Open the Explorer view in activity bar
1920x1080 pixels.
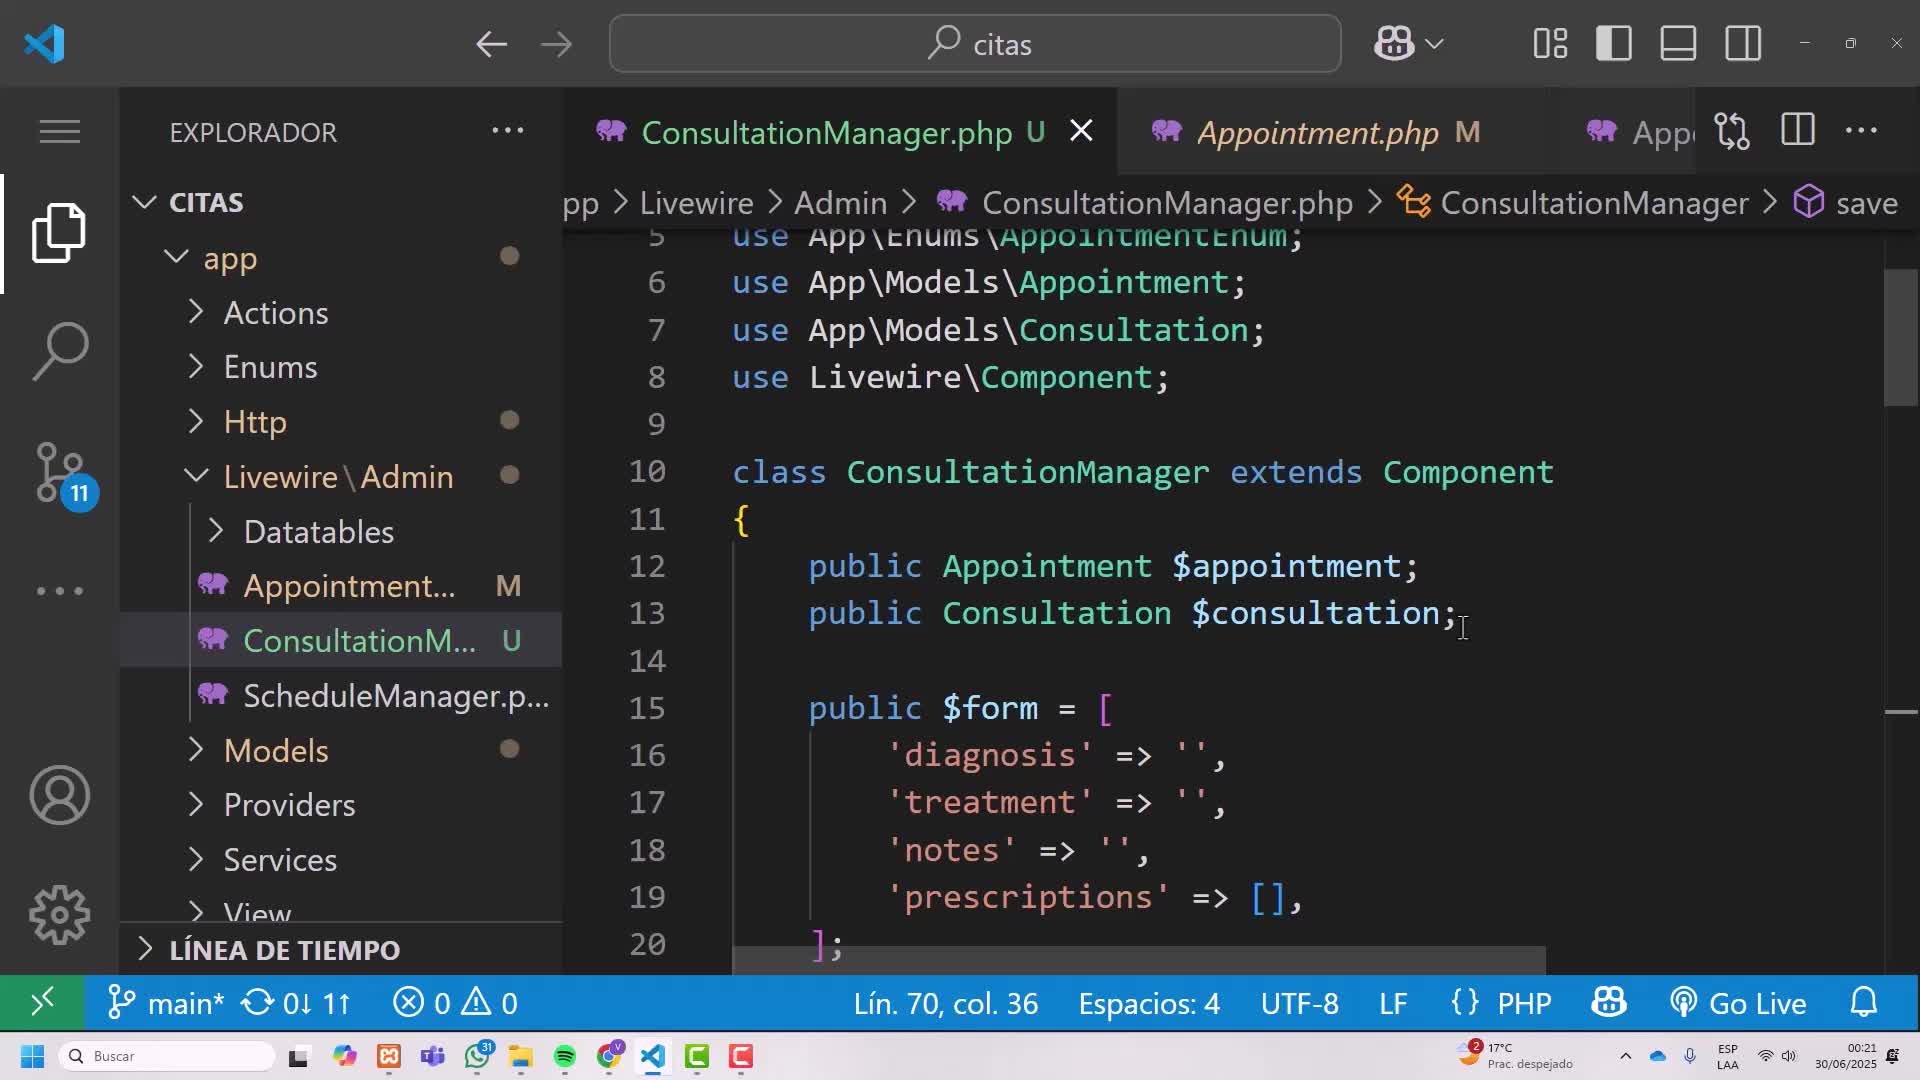(59, 233)
